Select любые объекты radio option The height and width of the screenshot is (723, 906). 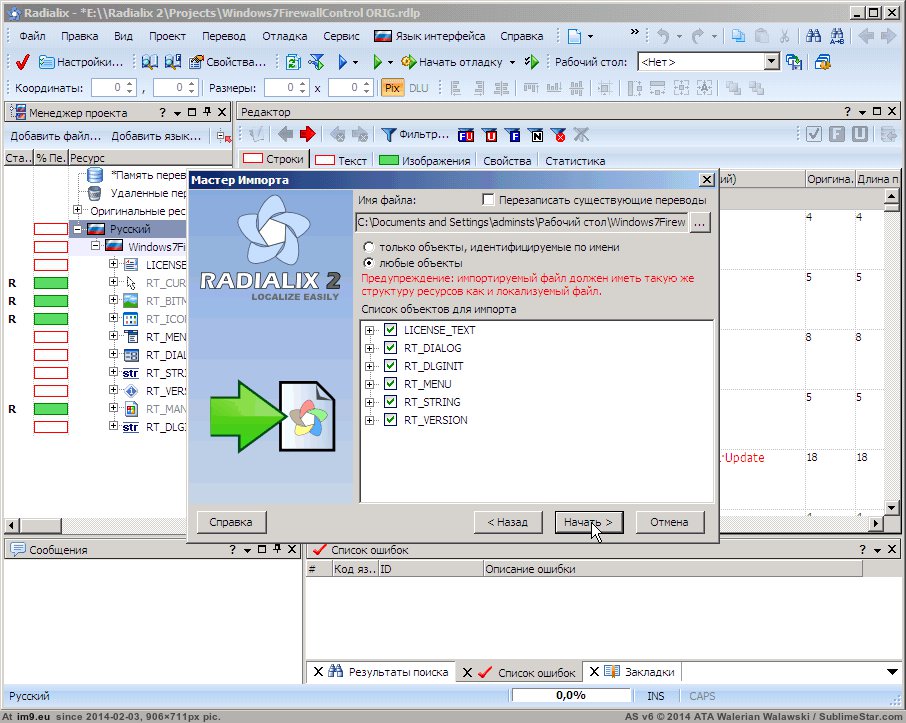click(368, 263)
